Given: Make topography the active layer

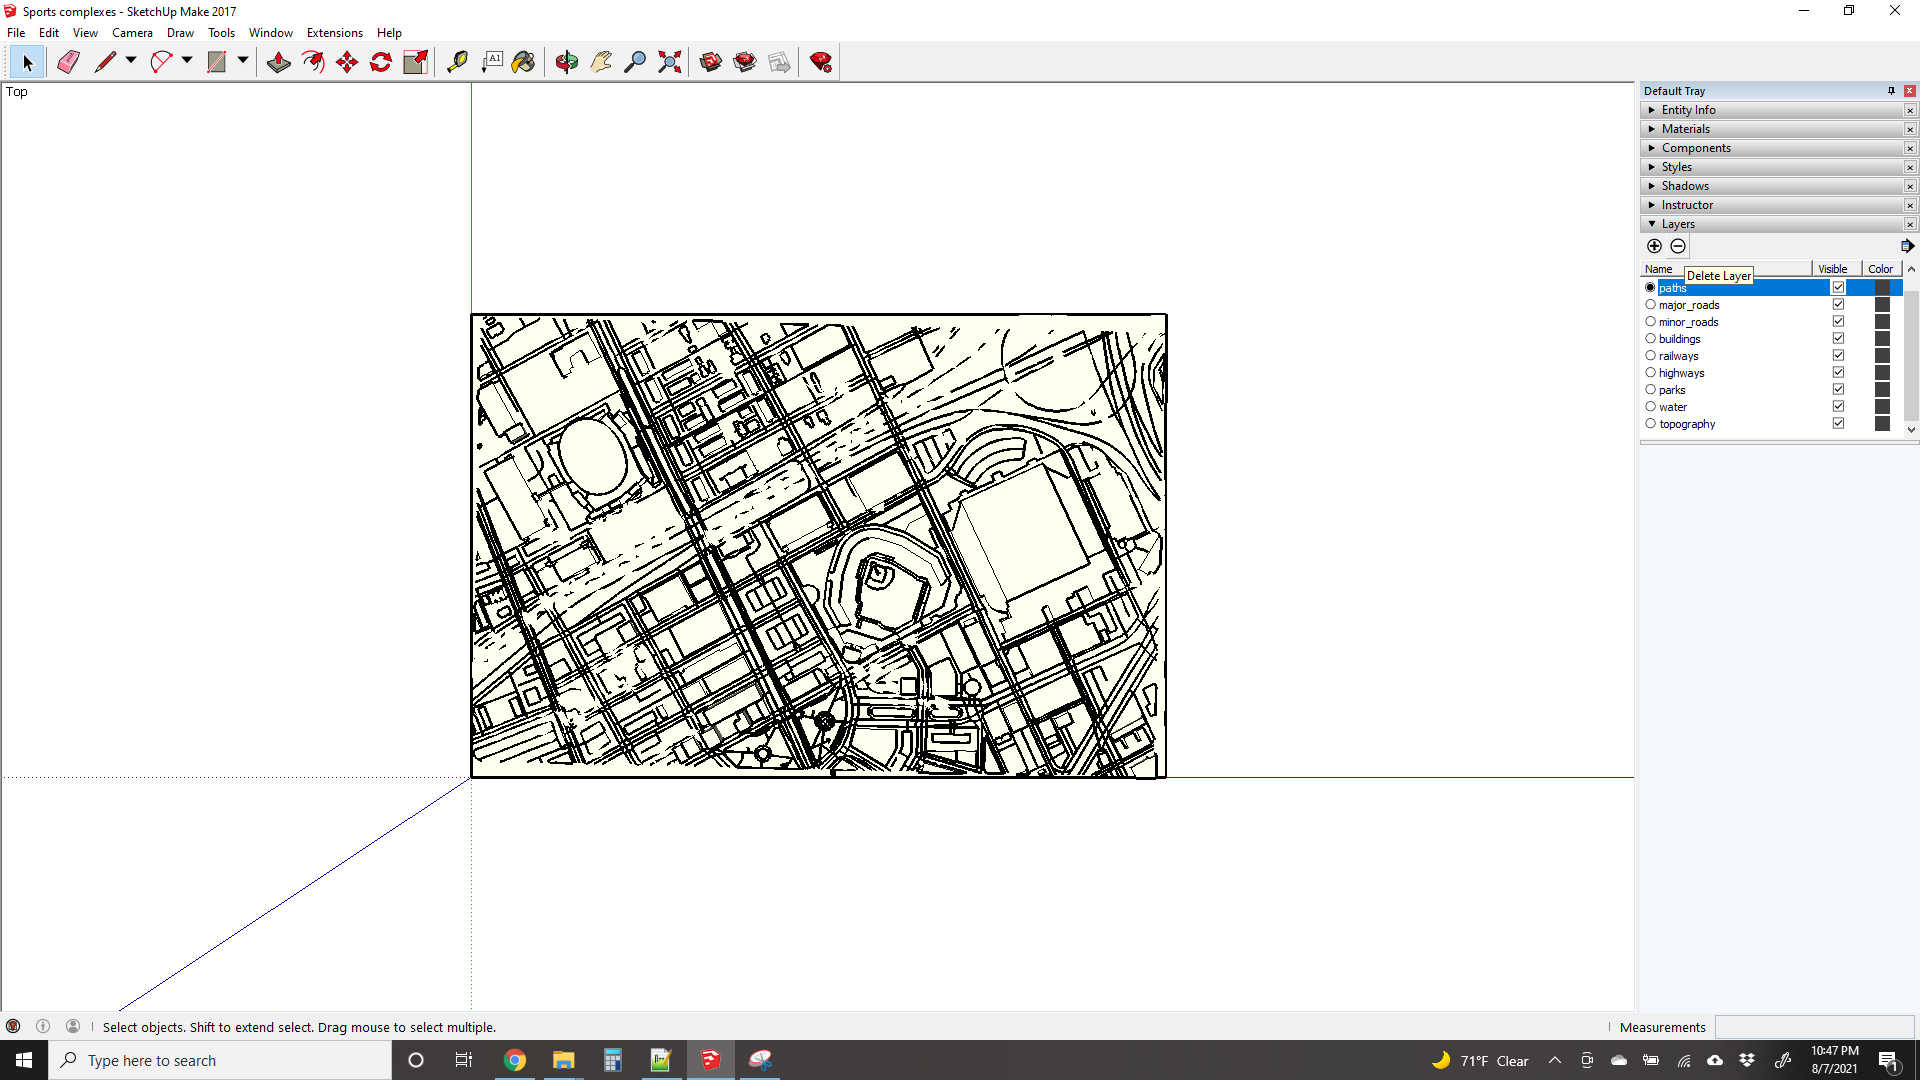Looking at the screenshot, I should point(1650,424).
